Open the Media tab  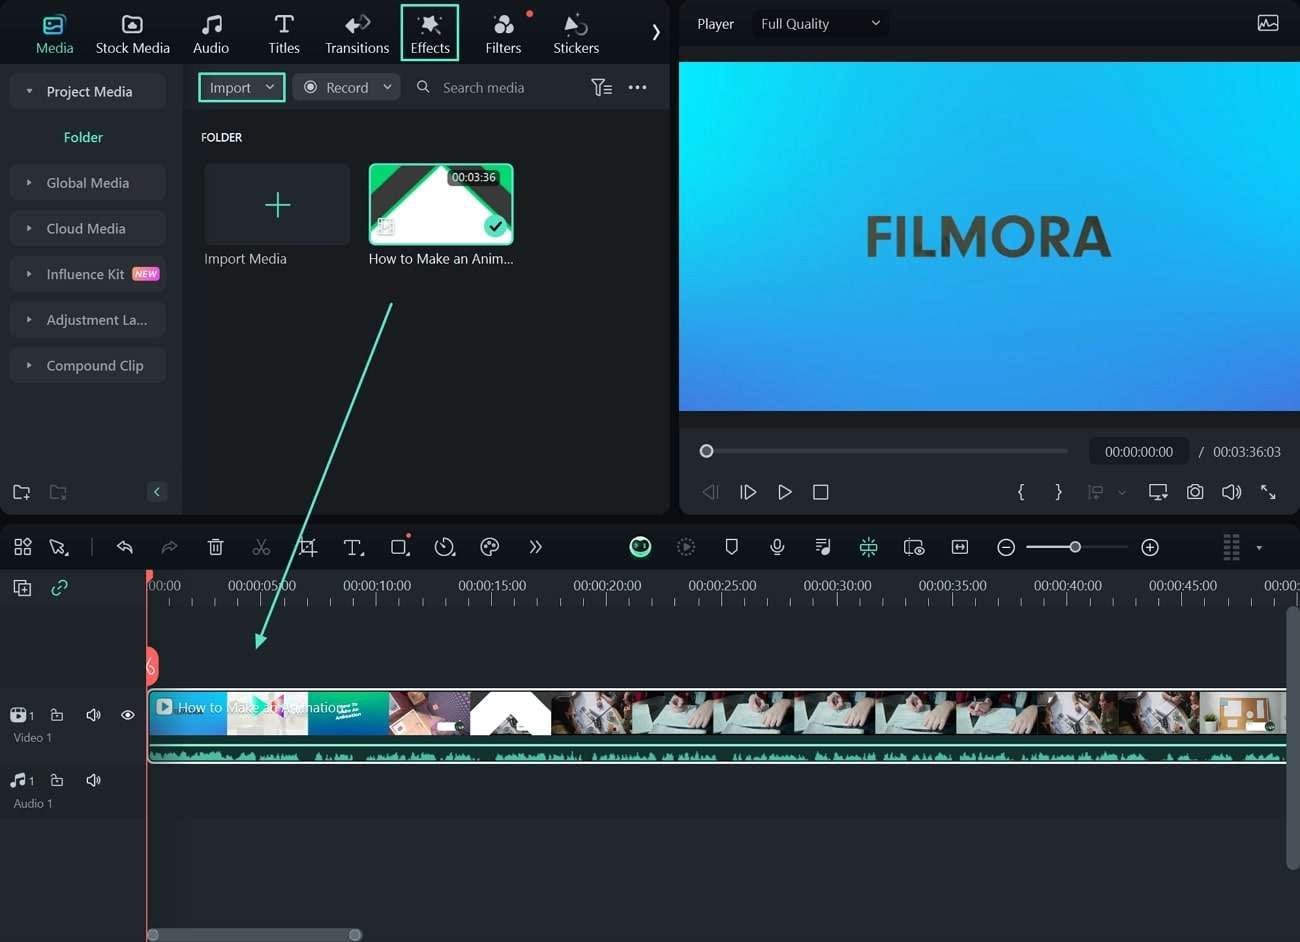[54, 34]
